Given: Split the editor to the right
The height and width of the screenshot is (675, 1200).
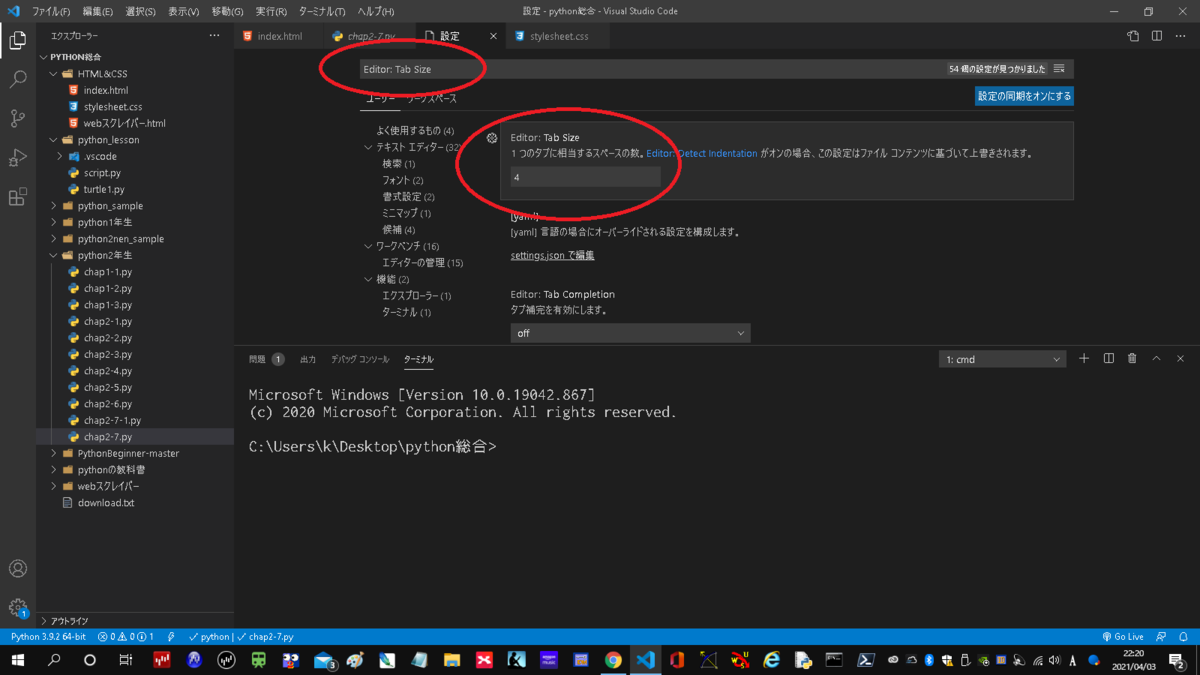Looking at the screenshot, I should 1156,36.
